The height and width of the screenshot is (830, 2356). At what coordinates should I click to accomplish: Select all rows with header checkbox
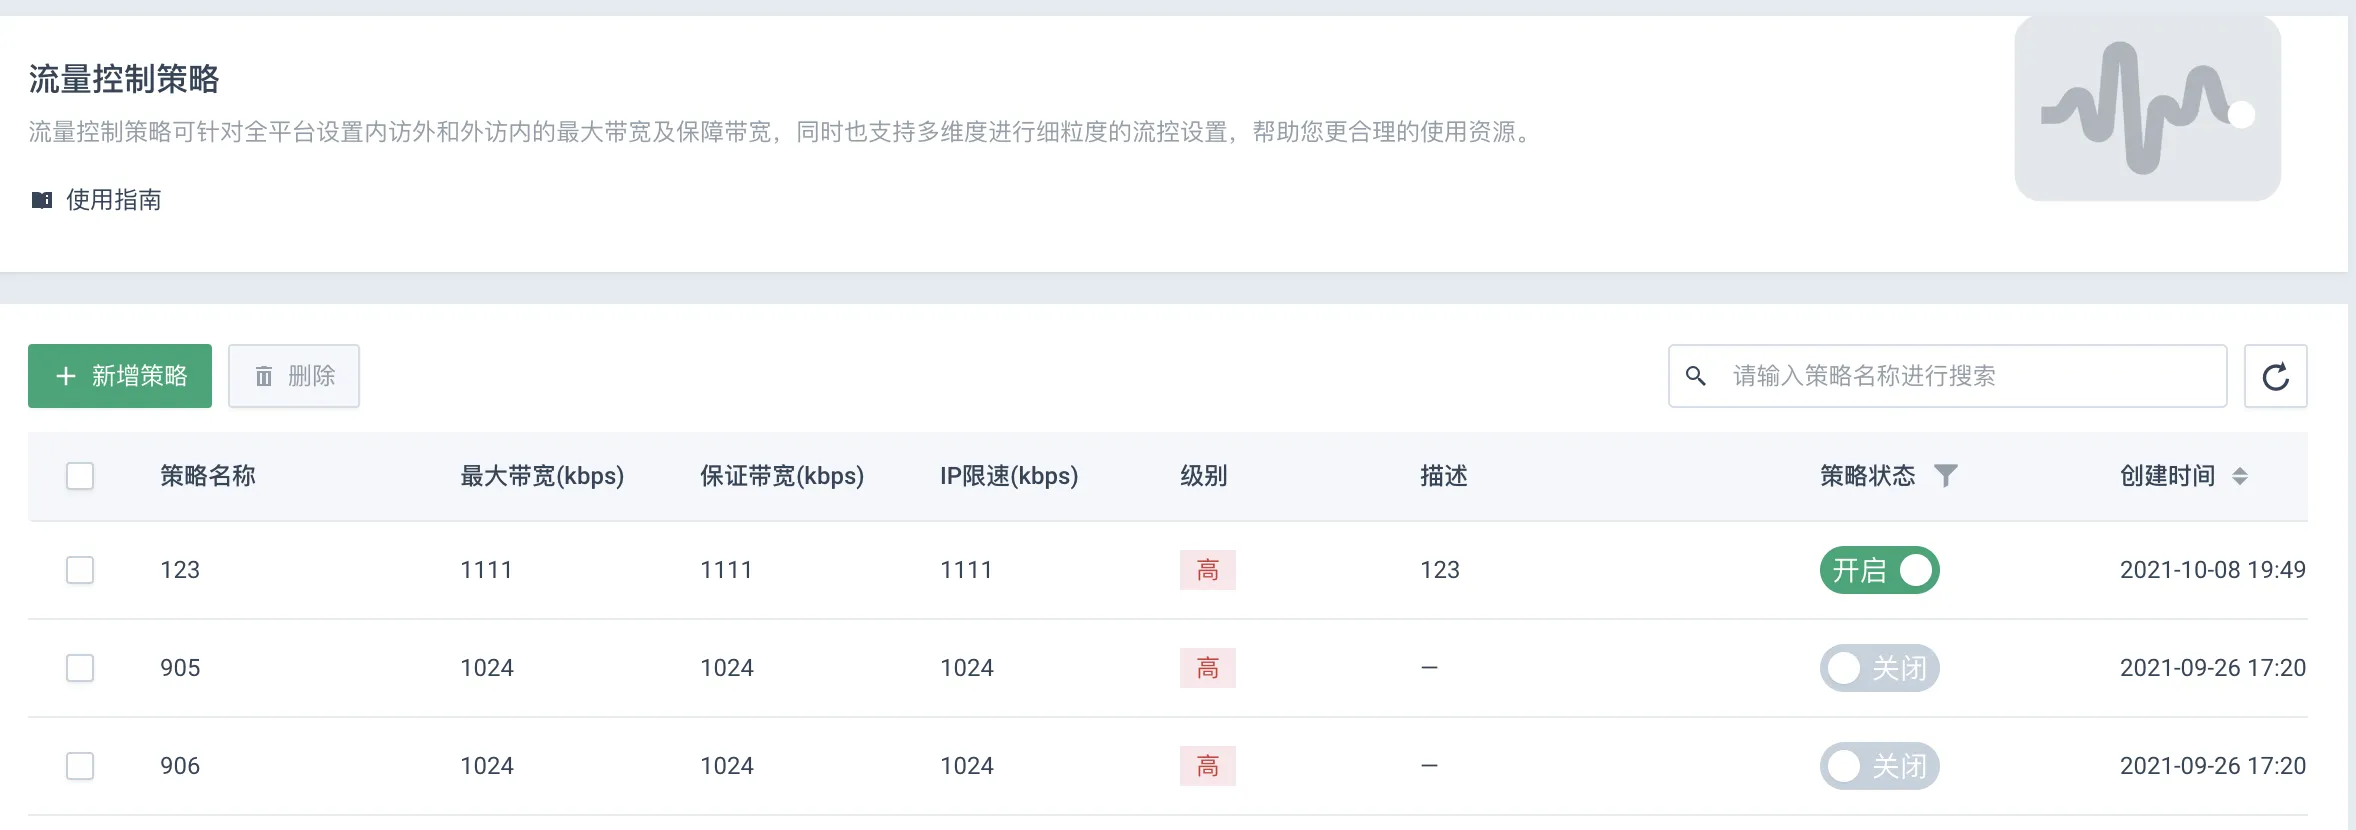[x=80, y=476]
